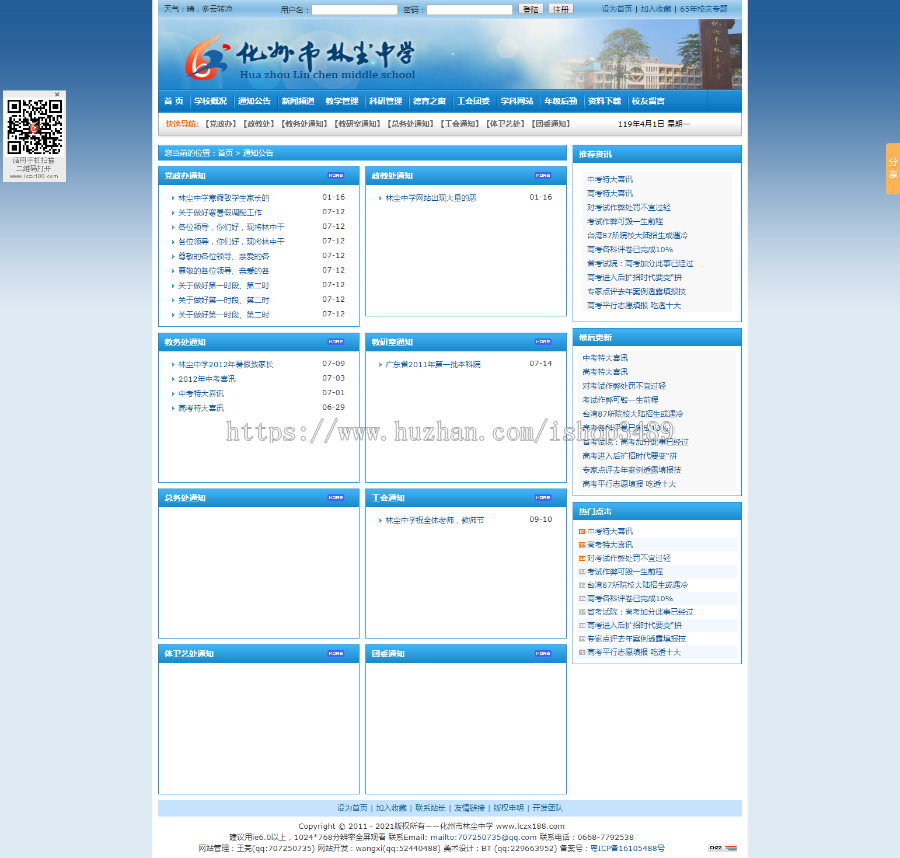Viewport: 900px width, 858px height.
Task: Open notice 林尘中学寒假致学生家长的
Action: pos(223,198)
